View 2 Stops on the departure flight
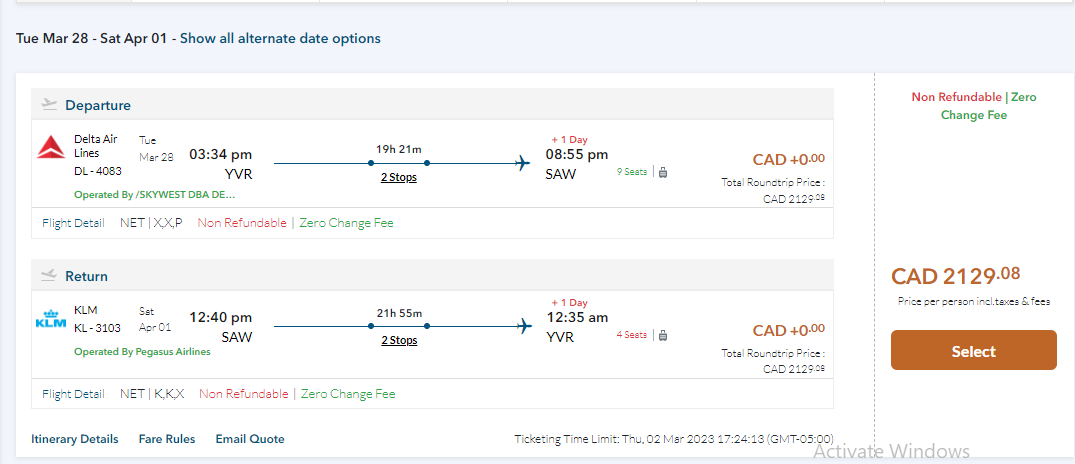Viewport: 1075px width, 464px height. 399,177
